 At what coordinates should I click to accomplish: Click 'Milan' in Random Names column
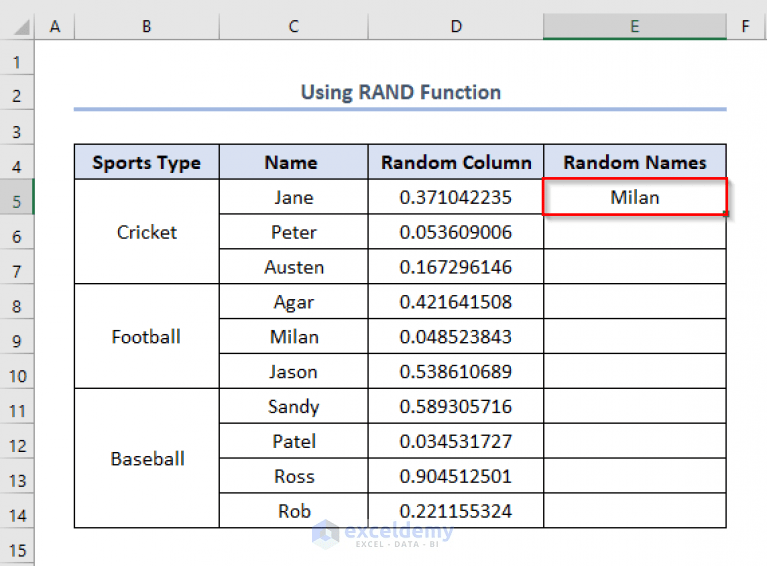click(x=634, y=197)
